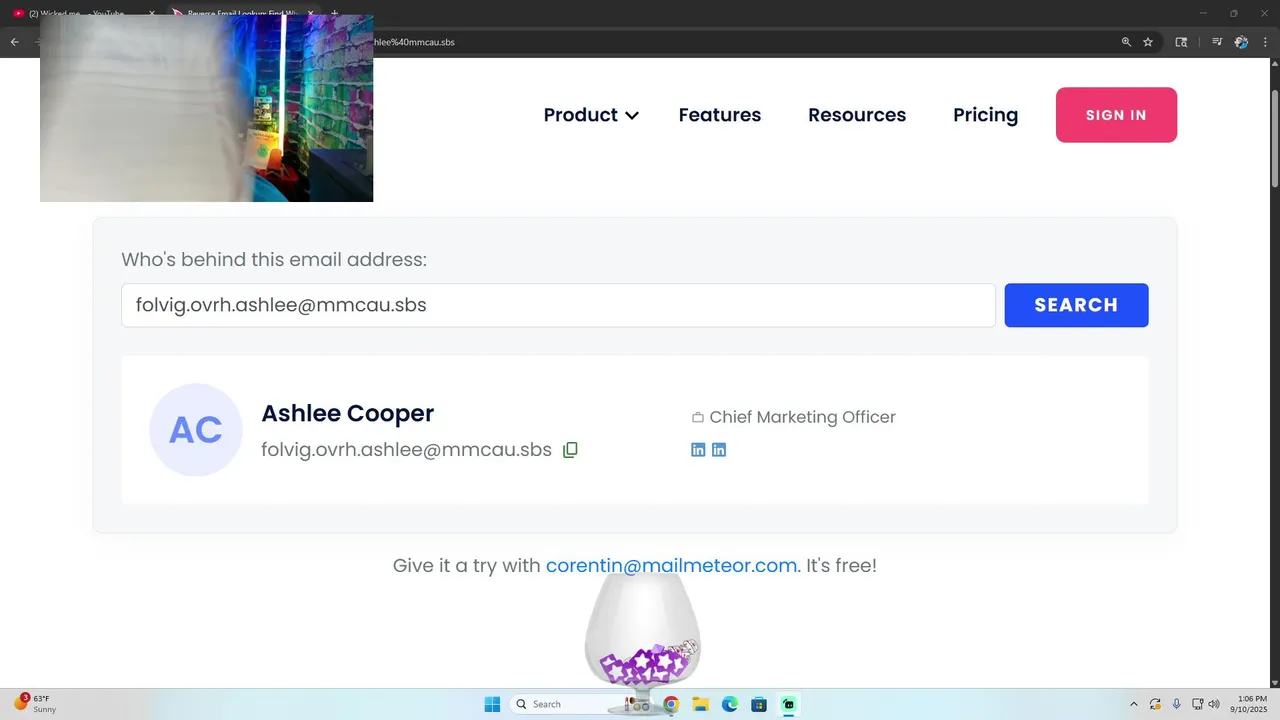1280x720 pixels.
Task: Open the zoom magnifier in address bar
Action: tap(1126, 42)
